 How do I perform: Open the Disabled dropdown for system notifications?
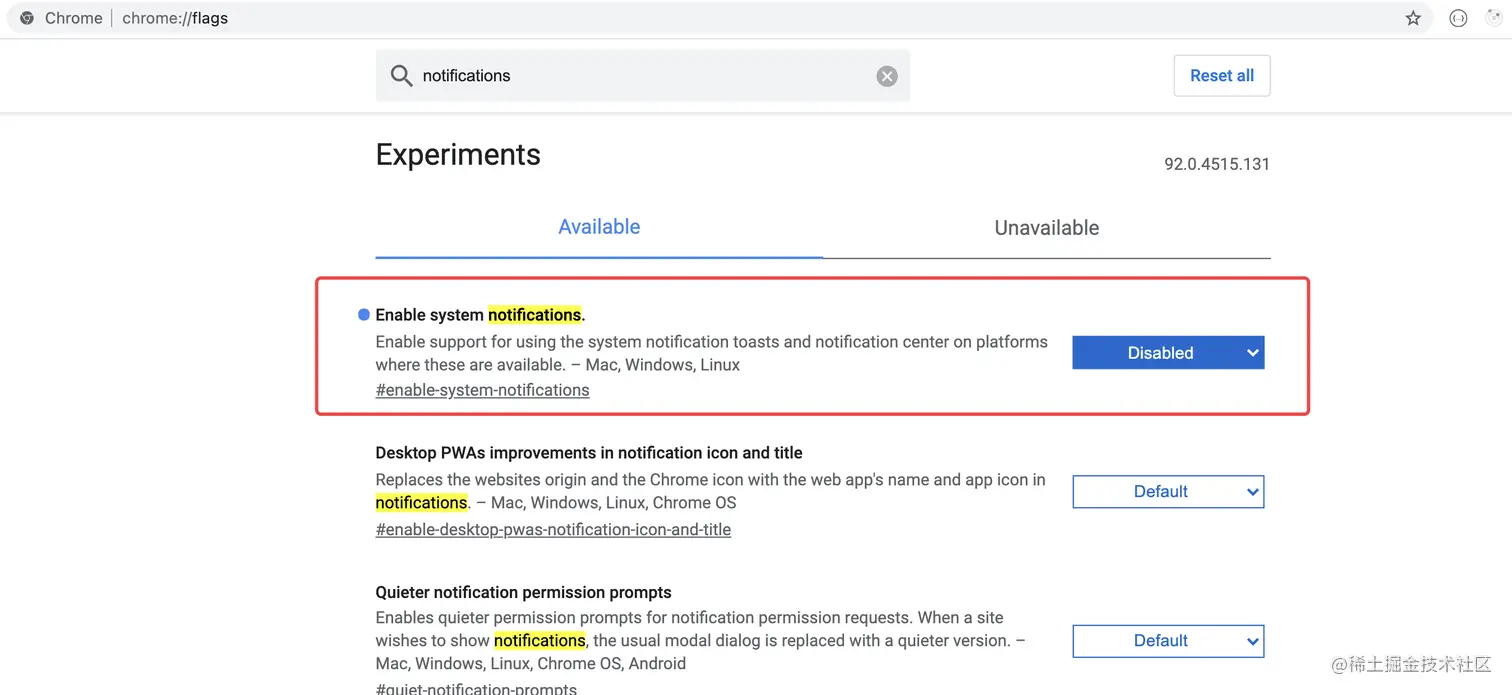(x=1168, y=353)
